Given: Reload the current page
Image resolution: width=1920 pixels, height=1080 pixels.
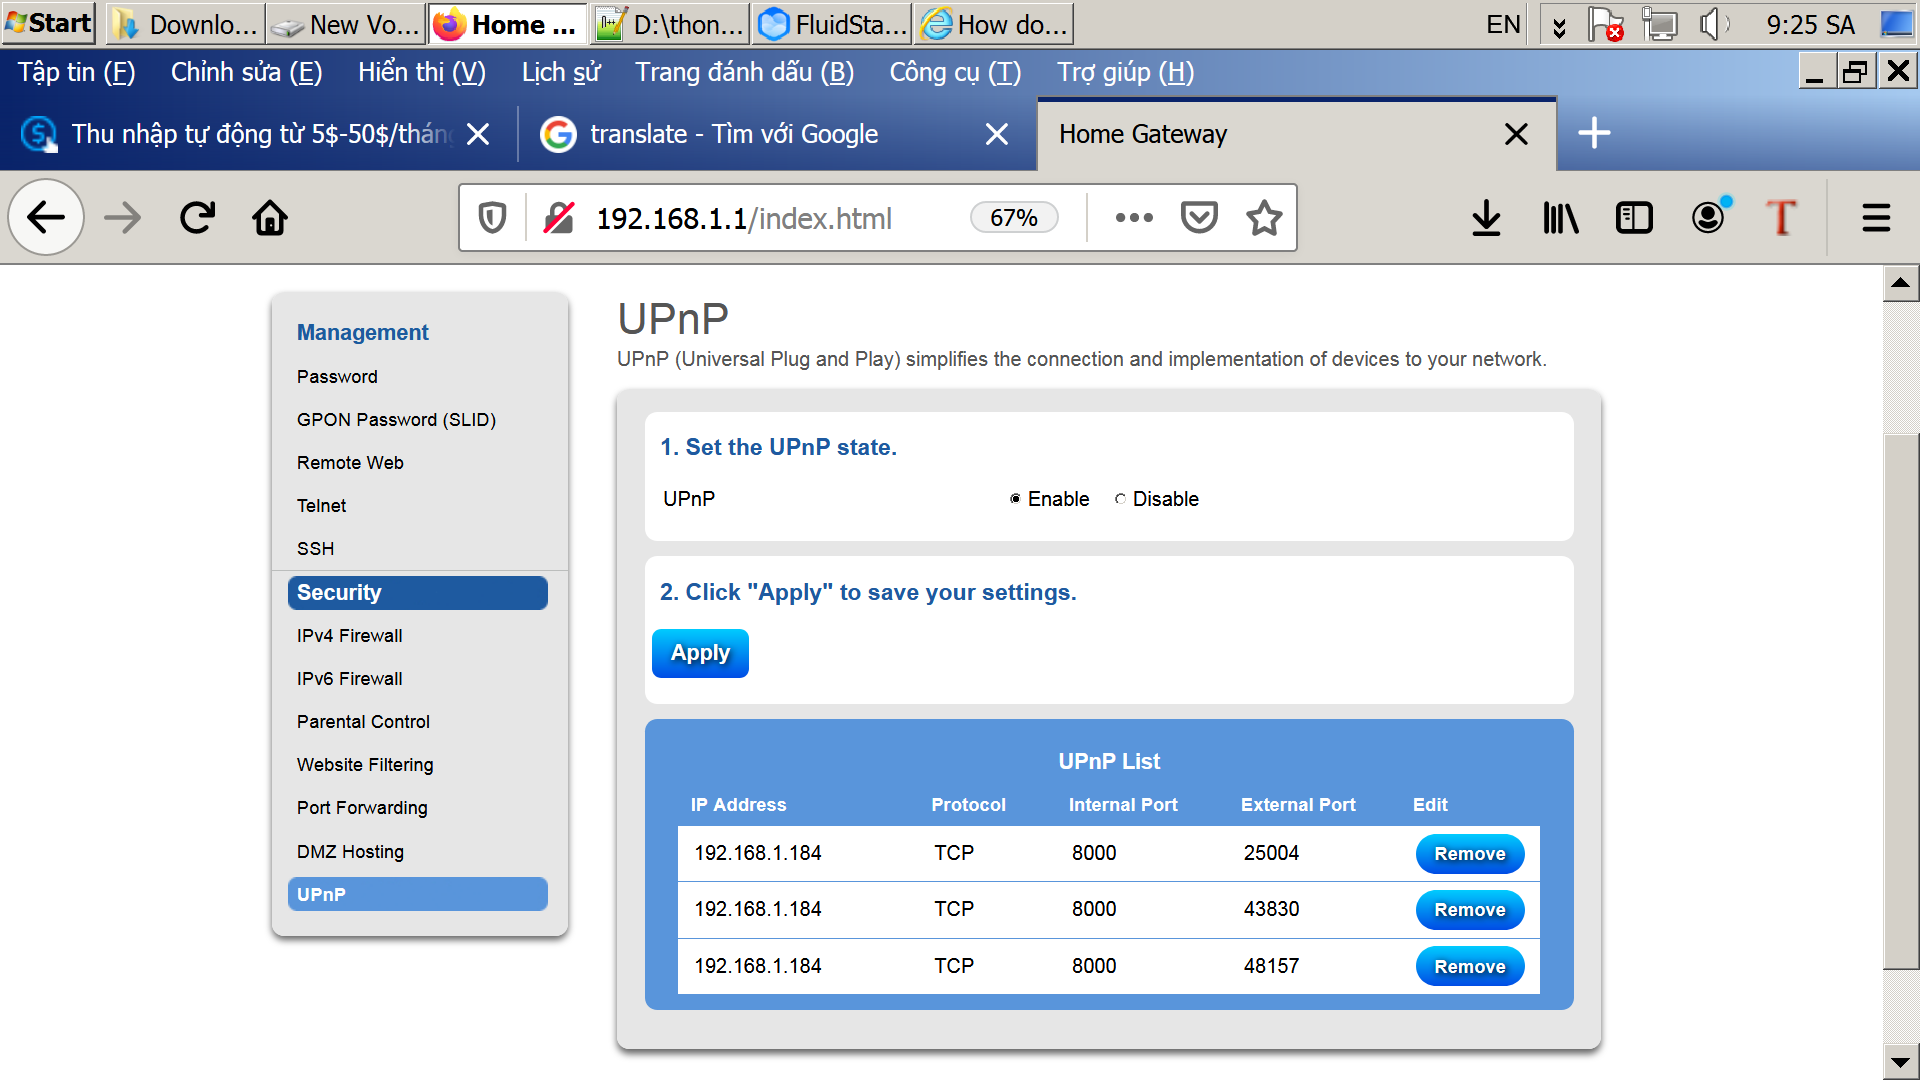Looking at the screenshot, I should point(197,218).
